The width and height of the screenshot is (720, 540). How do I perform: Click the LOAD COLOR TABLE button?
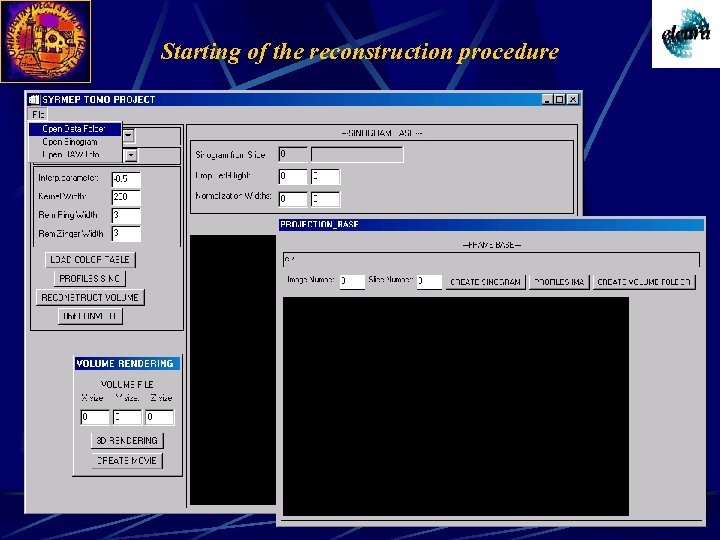point(90,259)
